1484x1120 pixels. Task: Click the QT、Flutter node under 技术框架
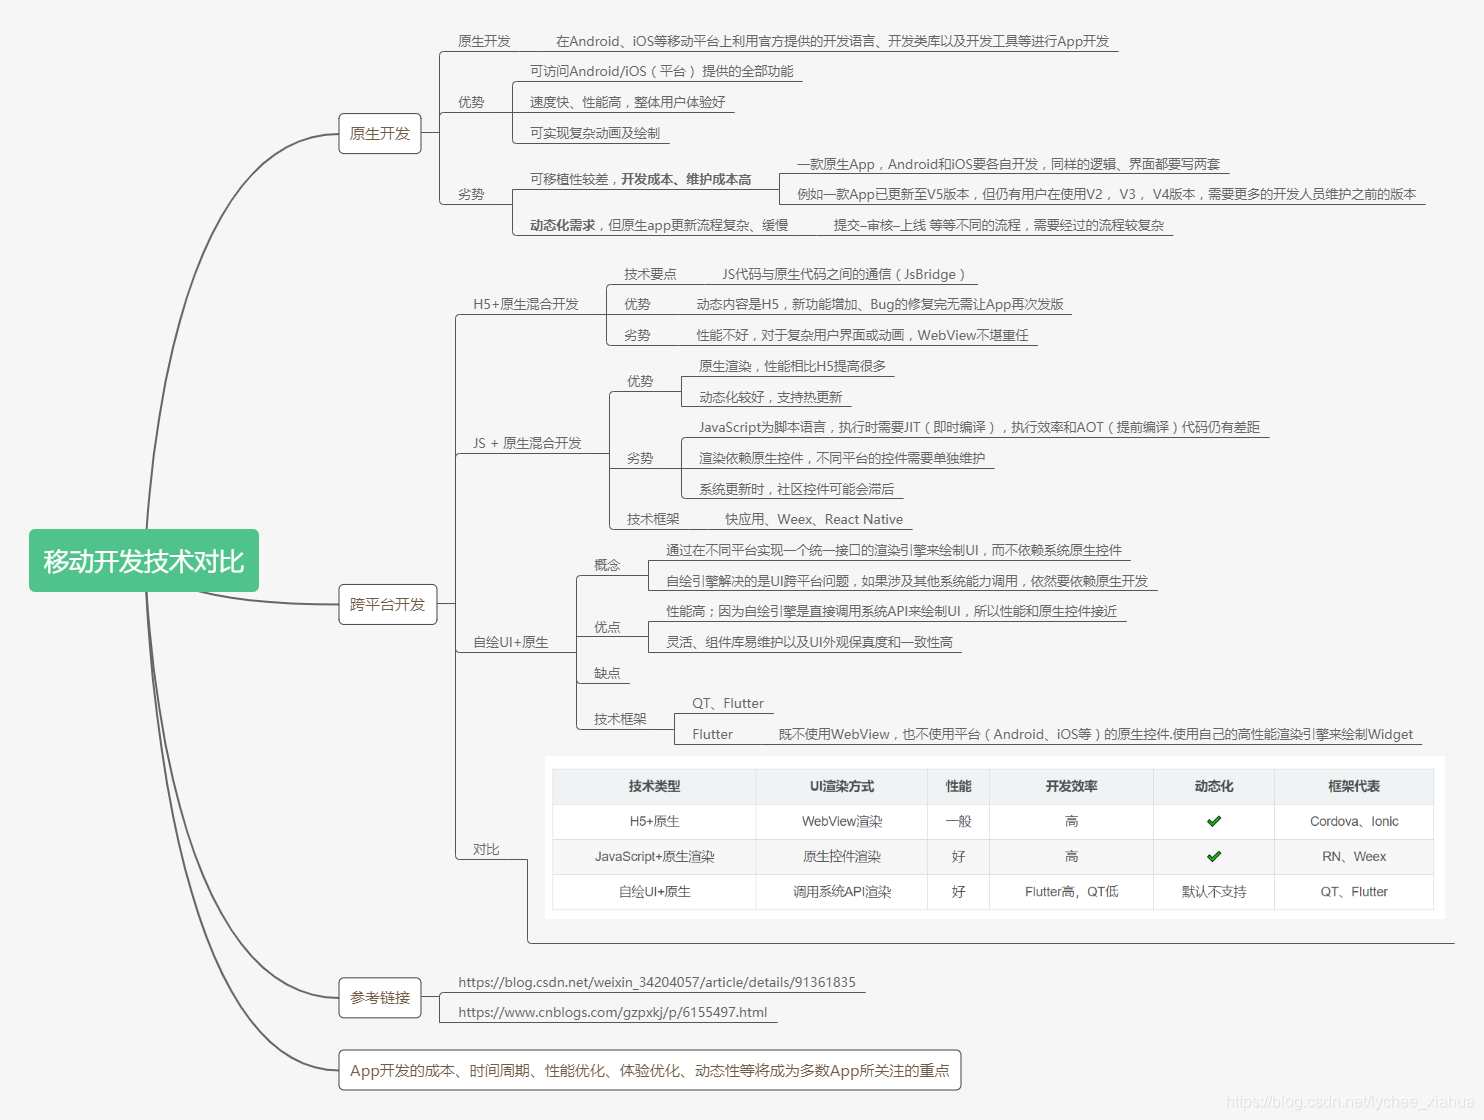[728, 703]
